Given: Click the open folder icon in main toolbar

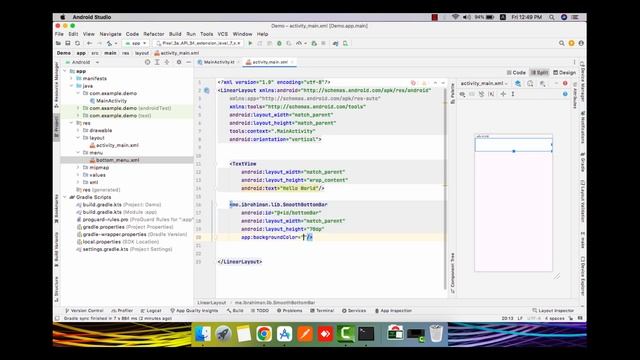Looking at the screenshot, I should [x=58, y=43].
